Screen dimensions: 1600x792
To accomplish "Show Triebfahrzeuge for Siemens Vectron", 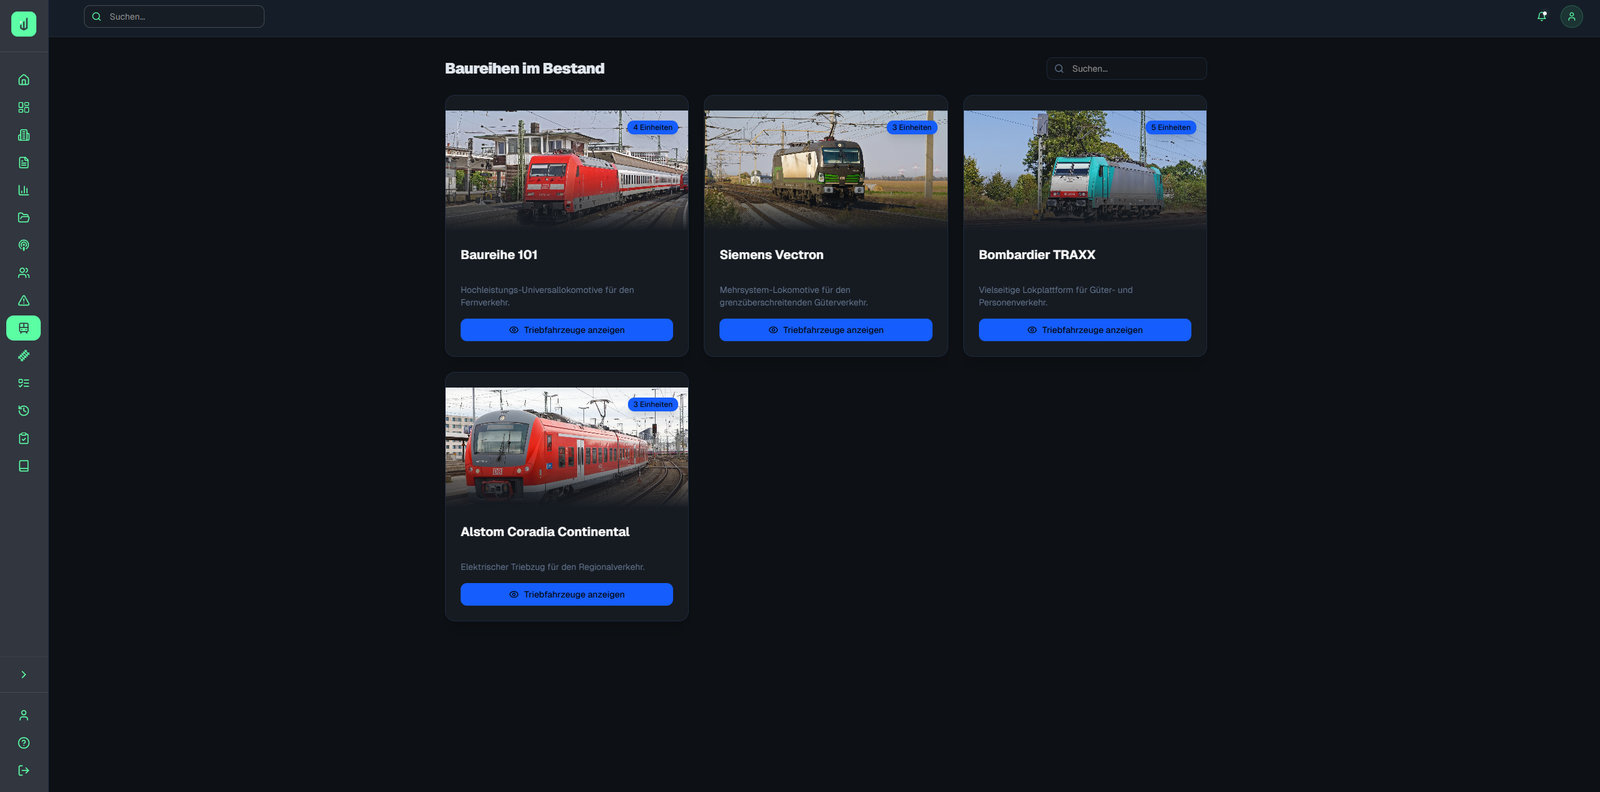I will [x=825, y=330].
